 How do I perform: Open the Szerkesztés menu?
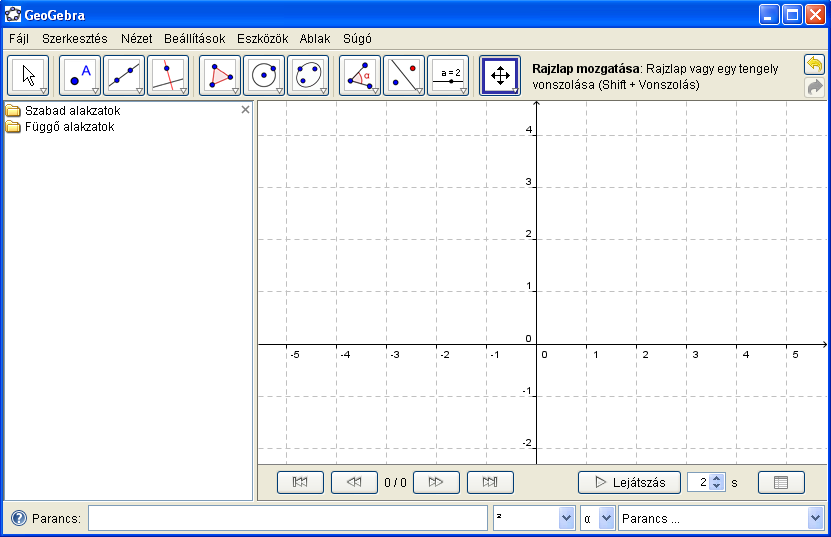(75, 39)
